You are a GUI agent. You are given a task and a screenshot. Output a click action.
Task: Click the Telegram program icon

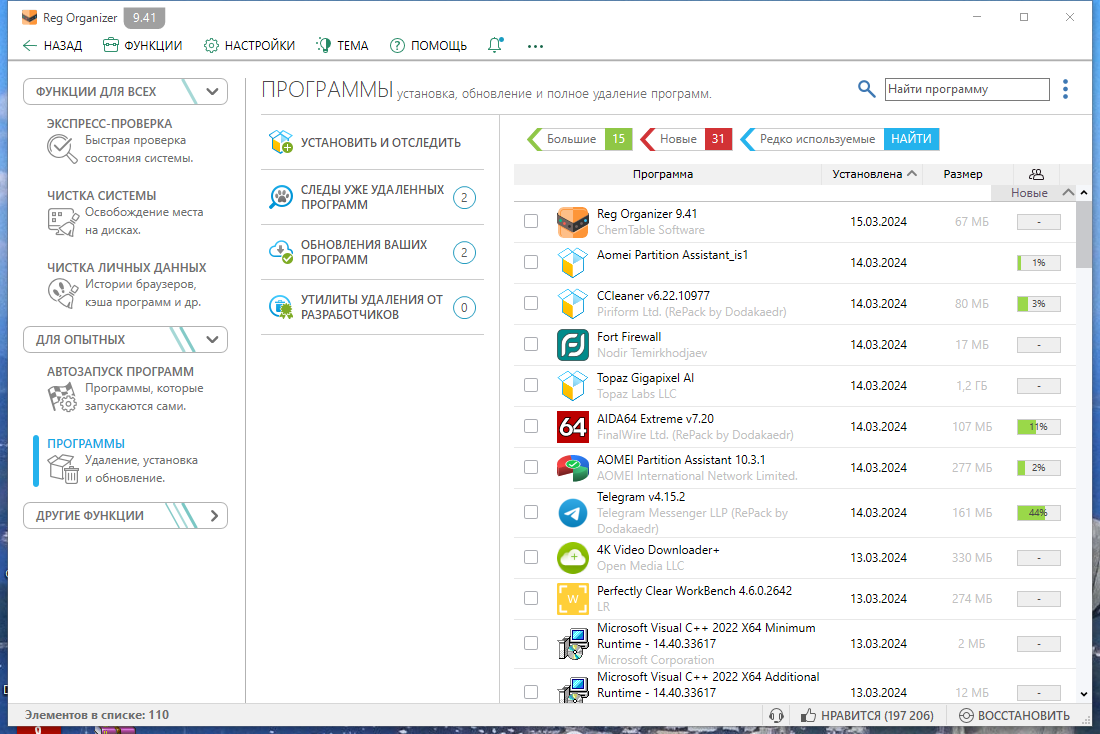573,513
